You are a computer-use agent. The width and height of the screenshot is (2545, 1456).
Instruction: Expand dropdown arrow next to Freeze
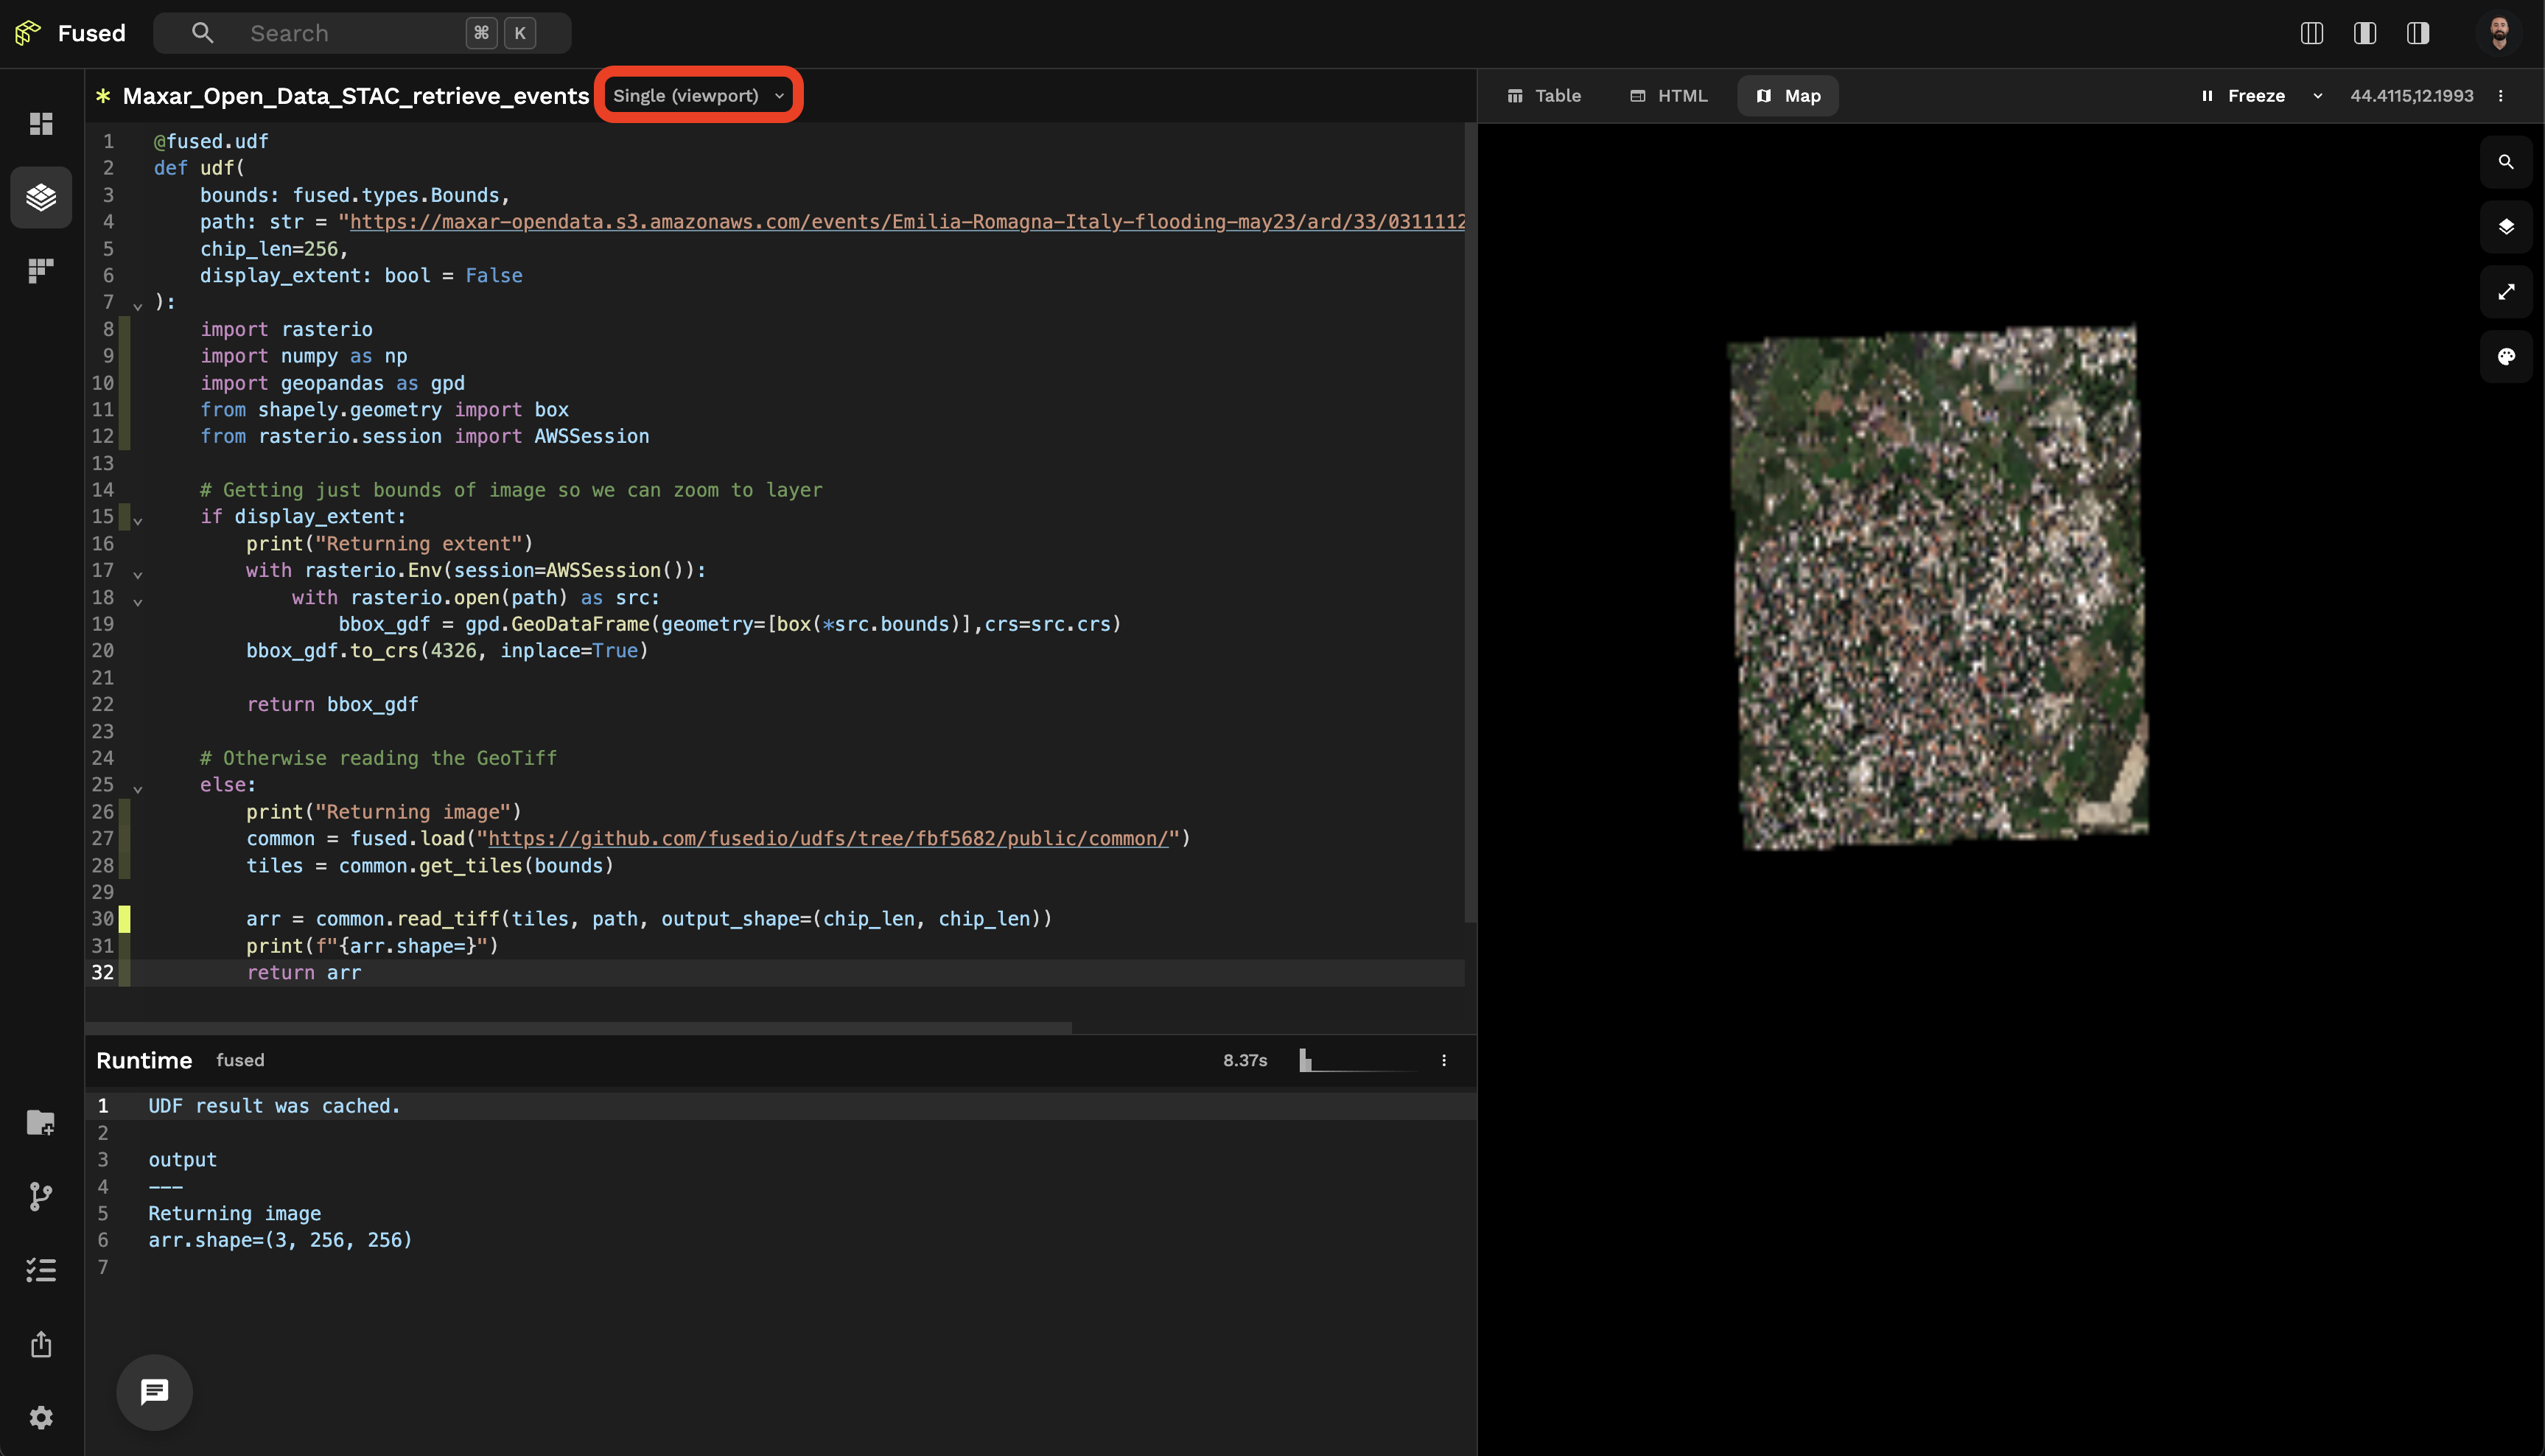pos(2317,96)
